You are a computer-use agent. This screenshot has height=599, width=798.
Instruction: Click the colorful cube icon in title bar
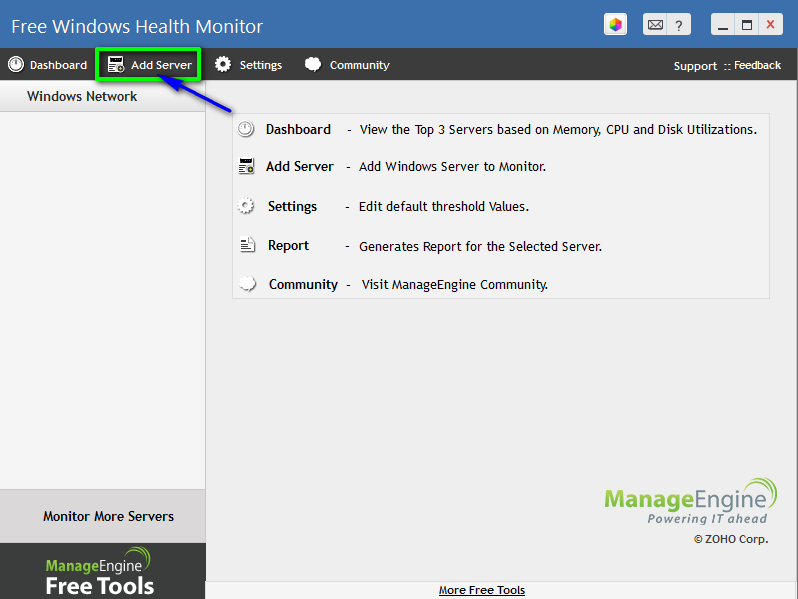(x=615, y=24)
